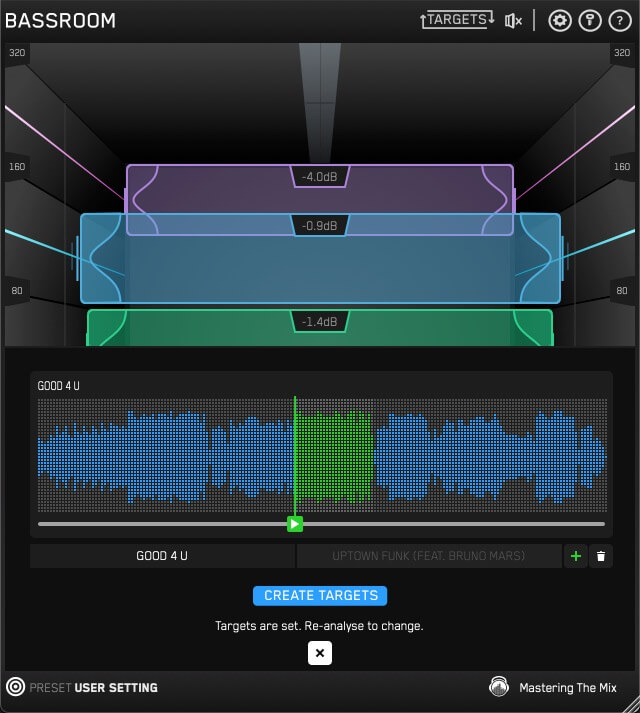
Task: Add a reference track with the green plus
Action: (x=576, y=556)
